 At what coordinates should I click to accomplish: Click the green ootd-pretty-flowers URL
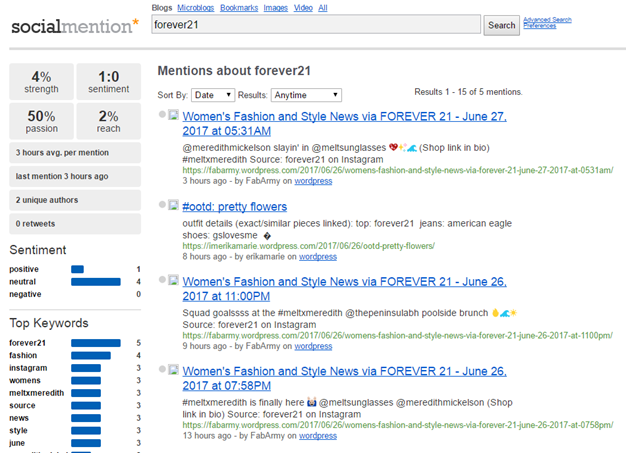(x=308, y=246)
